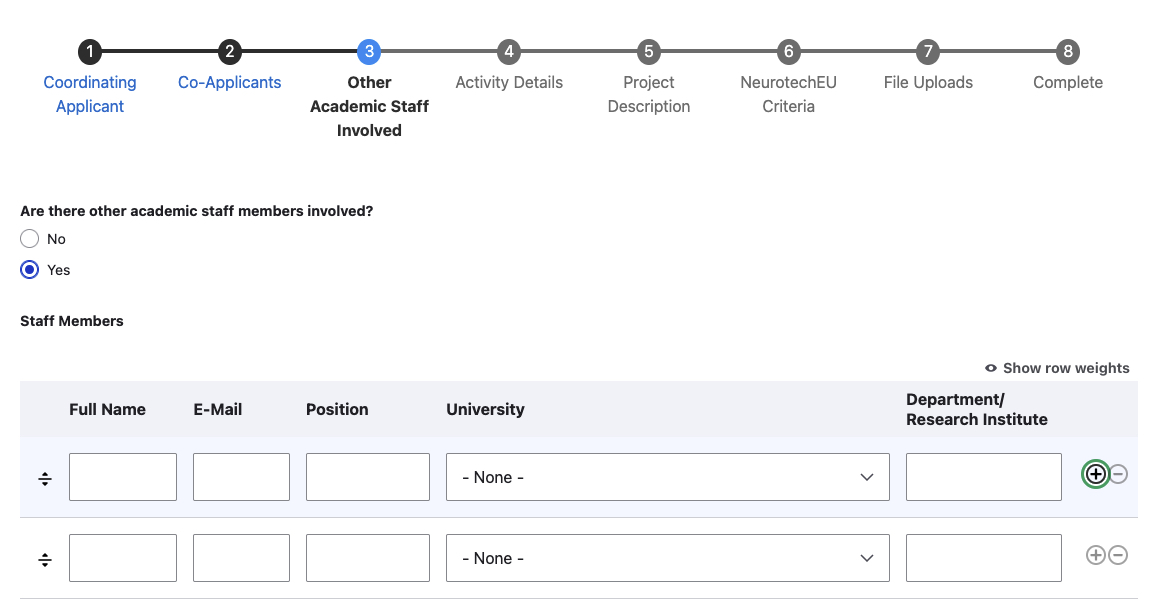Click the add row plus icon in first row
1156x616 pixels.
pos(1096,474)
